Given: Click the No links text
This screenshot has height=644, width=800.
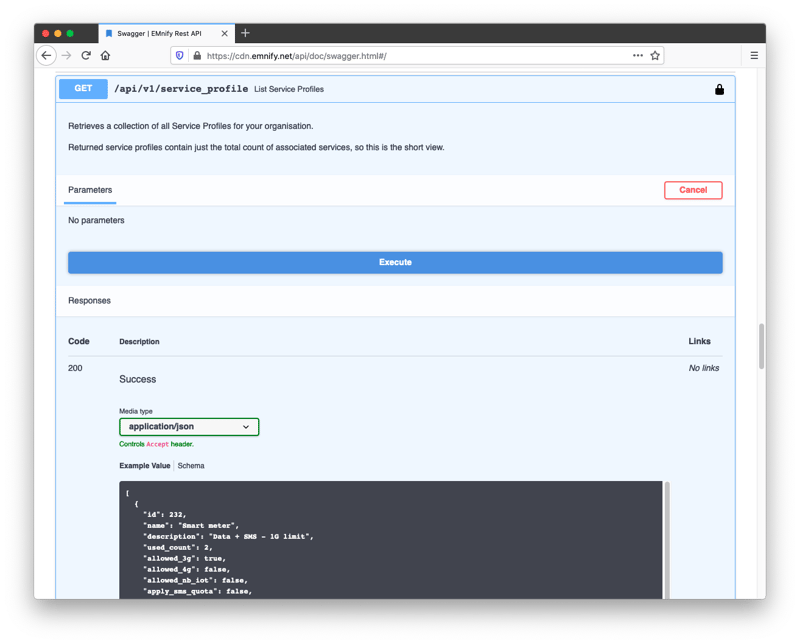Looking at the screenshot, I should [x=704, y=368].
